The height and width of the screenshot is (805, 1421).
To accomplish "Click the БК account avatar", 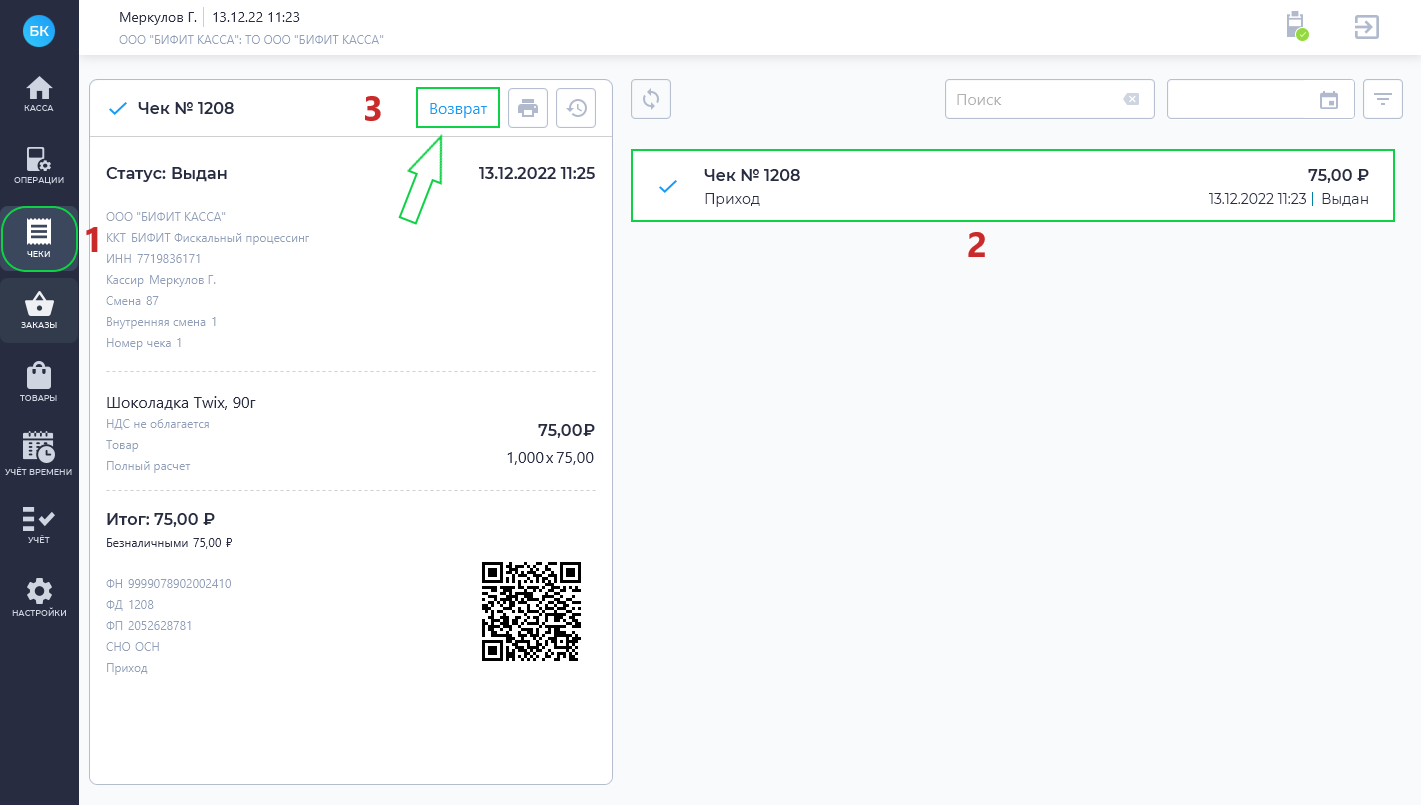I will (x=39, y=31).
